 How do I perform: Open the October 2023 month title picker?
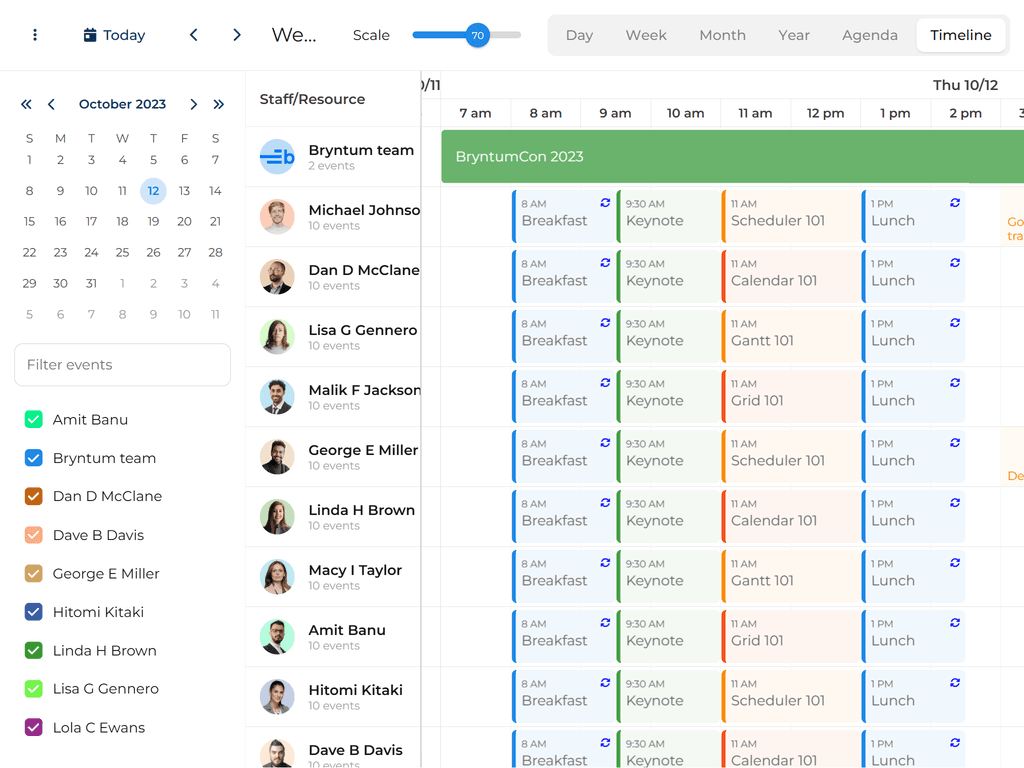pos(122,104)
